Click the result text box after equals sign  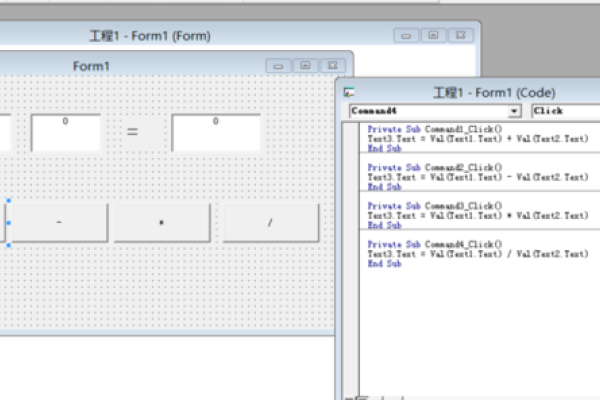(215, 133)
